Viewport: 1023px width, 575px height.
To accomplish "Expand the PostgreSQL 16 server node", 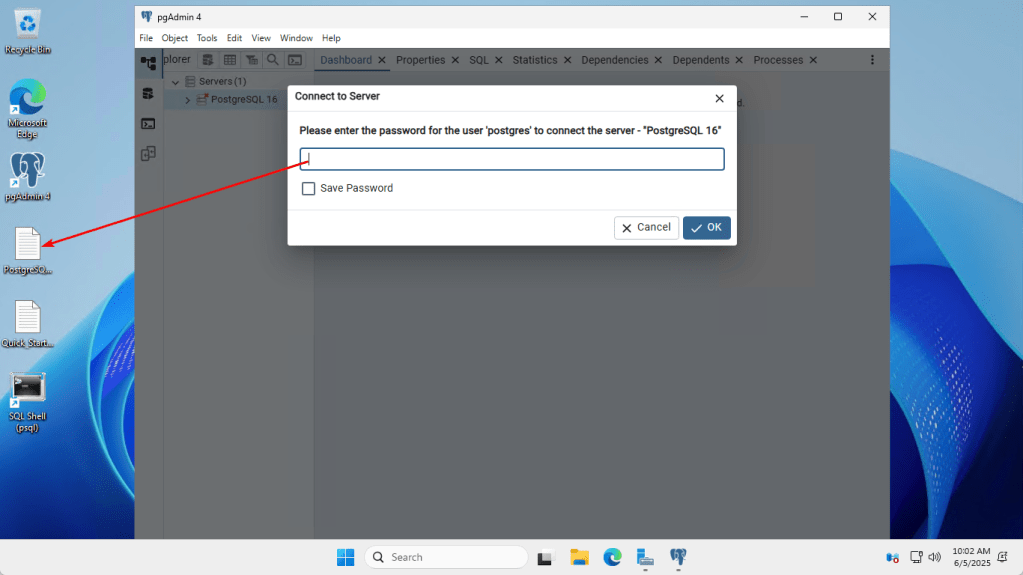I will [187, 100].
